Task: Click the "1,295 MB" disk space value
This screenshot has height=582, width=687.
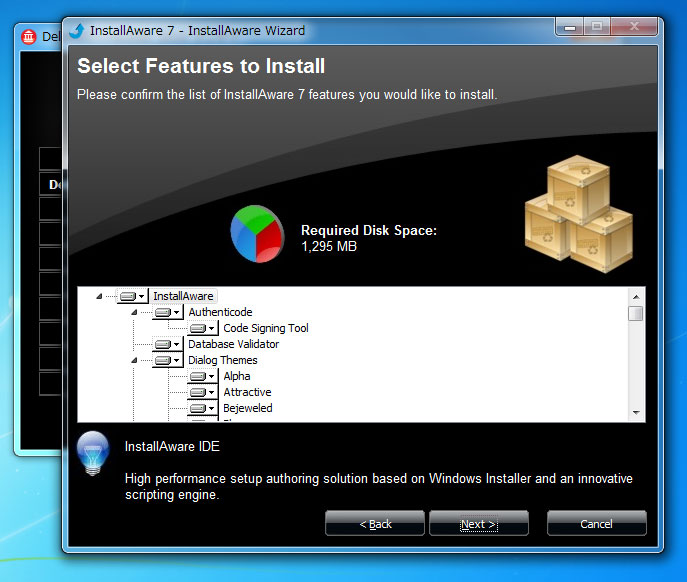Action: tap(329, 246)
